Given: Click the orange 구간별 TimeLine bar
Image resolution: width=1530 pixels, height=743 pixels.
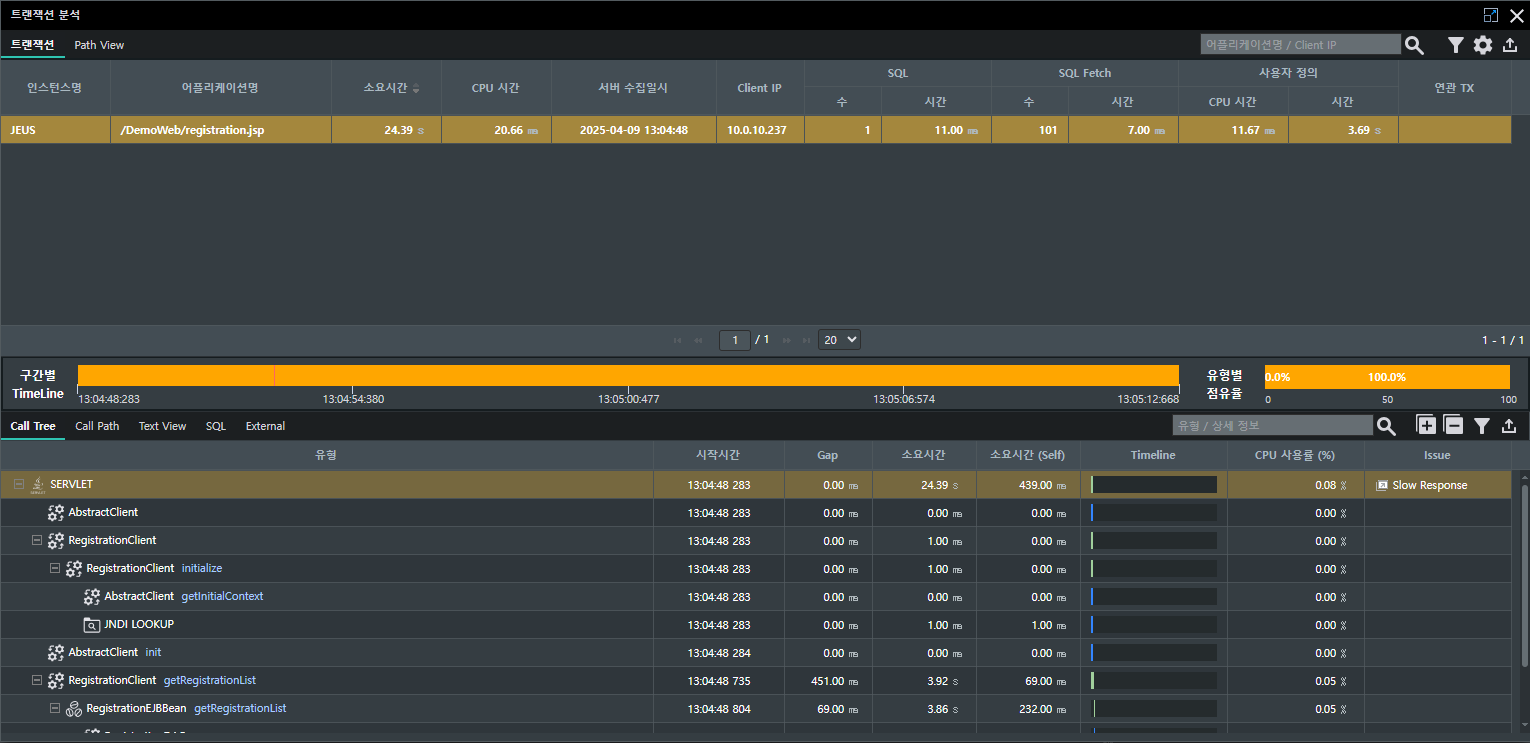Looking at the screenshot, I should pyautogui.click(x=629, y=375).
